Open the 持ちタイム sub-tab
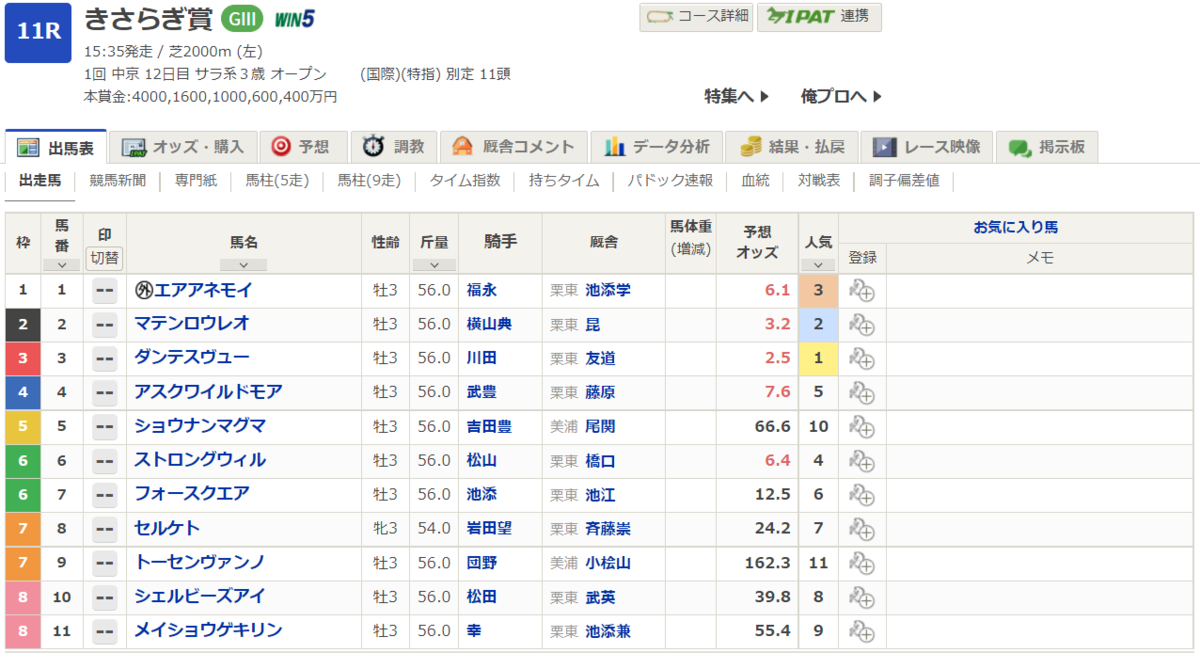The width and height of the screenshot is (1200, 653). 564,181
